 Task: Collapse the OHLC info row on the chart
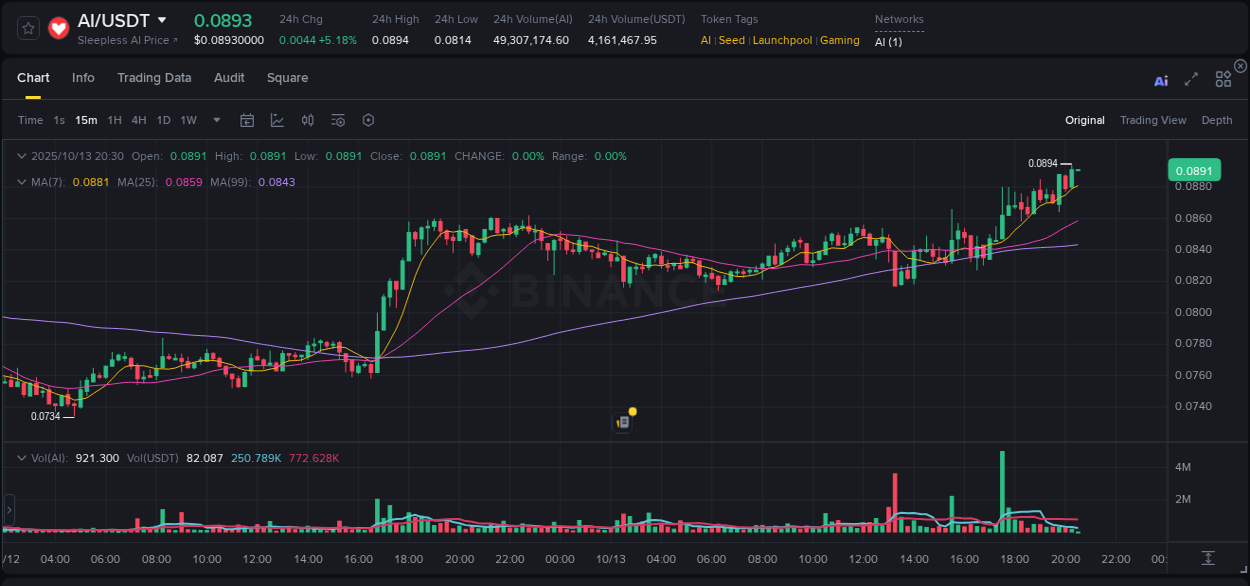(22, 156)
